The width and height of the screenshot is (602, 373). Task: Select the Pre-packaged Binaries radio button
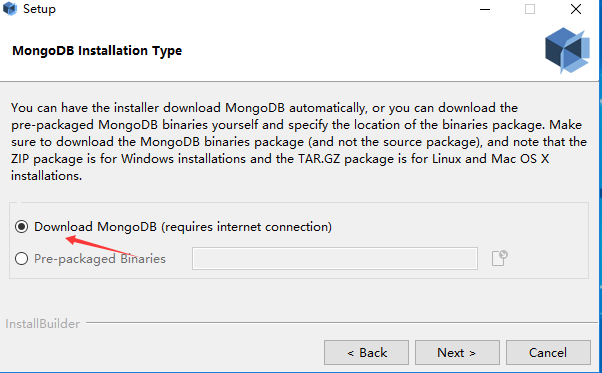pos(22,258)
